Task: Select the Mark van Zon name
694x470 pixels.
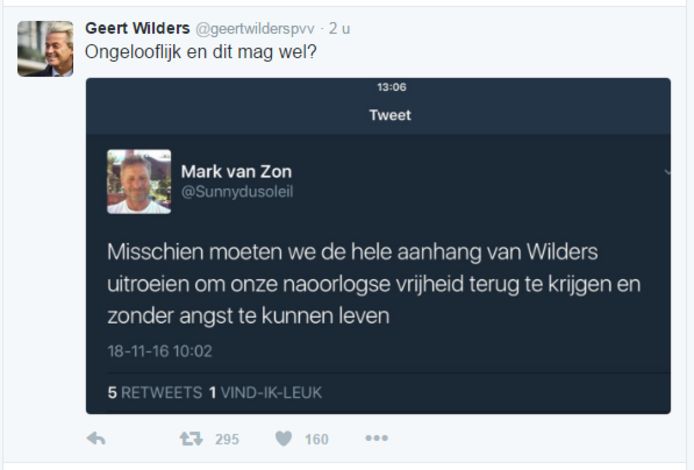Action: (236, 172)
